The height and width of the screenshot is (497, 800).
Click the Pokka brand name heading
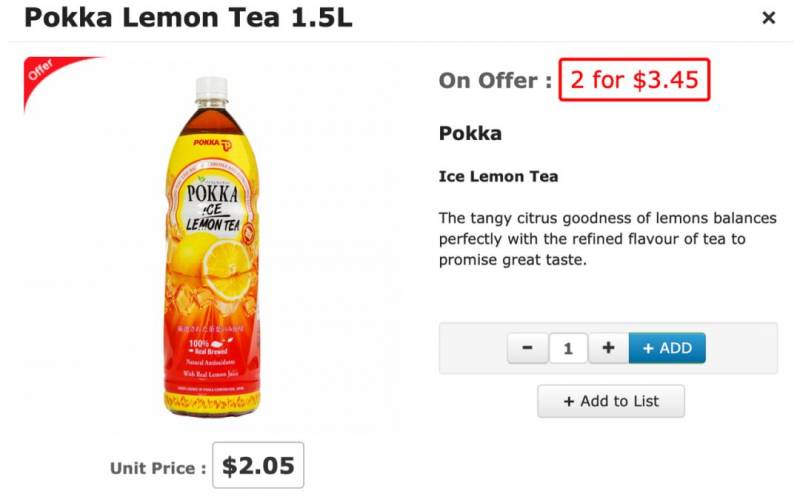(470, 133)
